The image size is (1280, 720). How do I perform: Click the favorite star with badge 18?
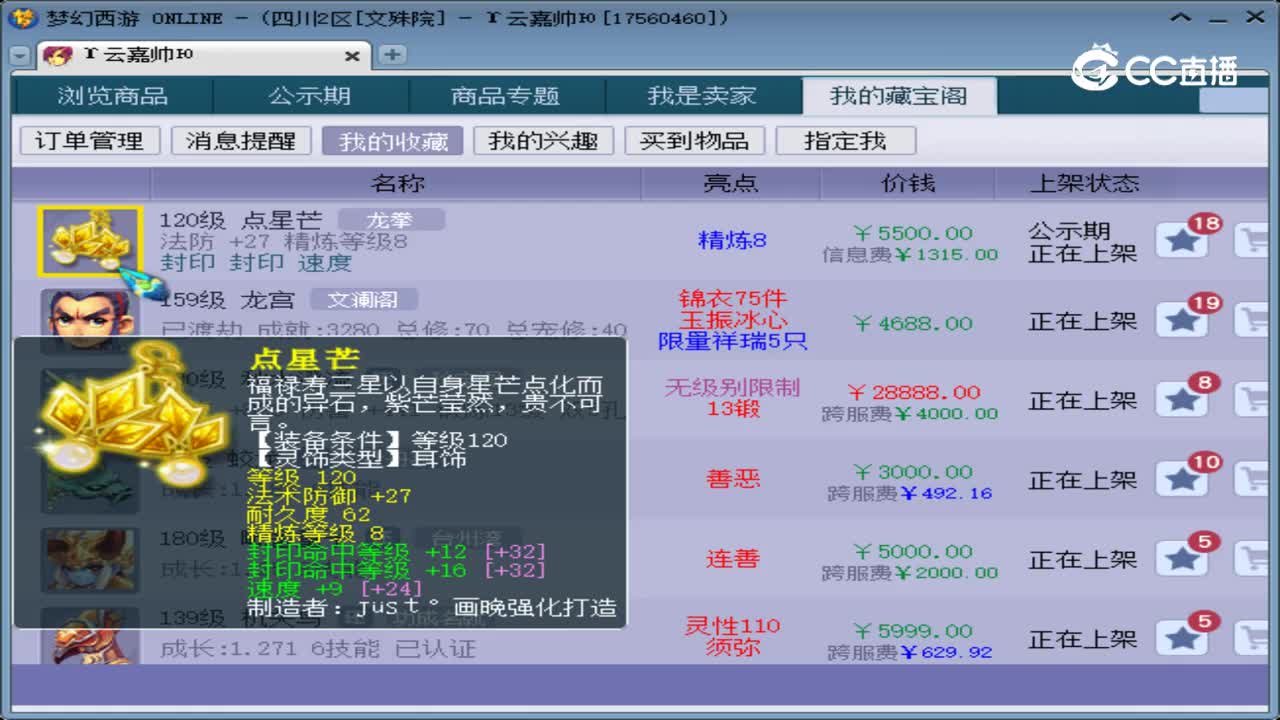1182,241
